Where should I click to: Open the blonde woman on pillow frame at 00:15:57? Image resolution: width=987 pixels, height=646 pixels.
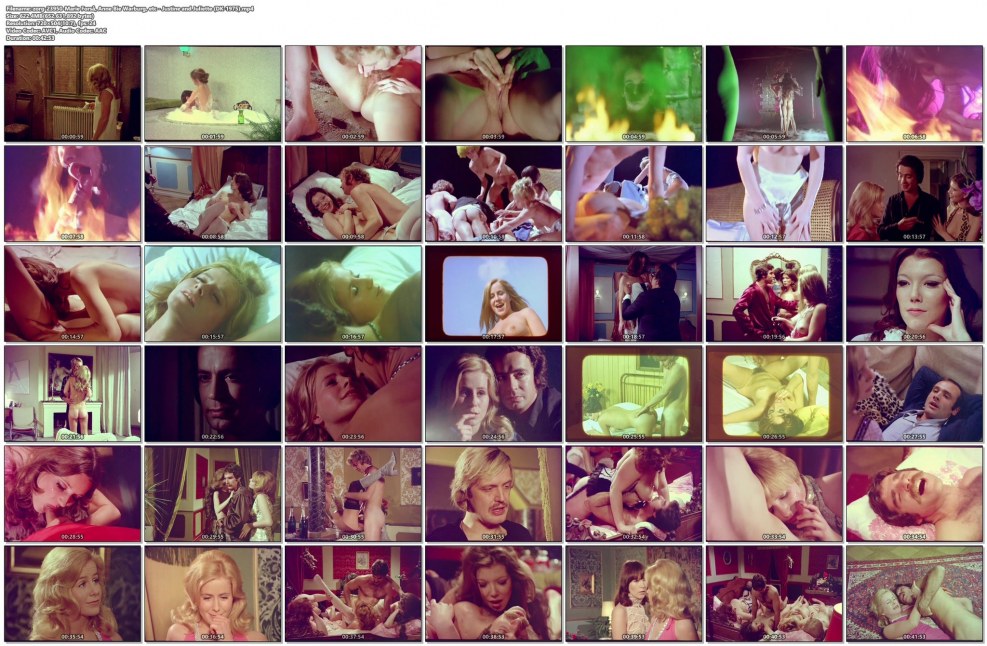pyautogui.click(x=212, y=293)
